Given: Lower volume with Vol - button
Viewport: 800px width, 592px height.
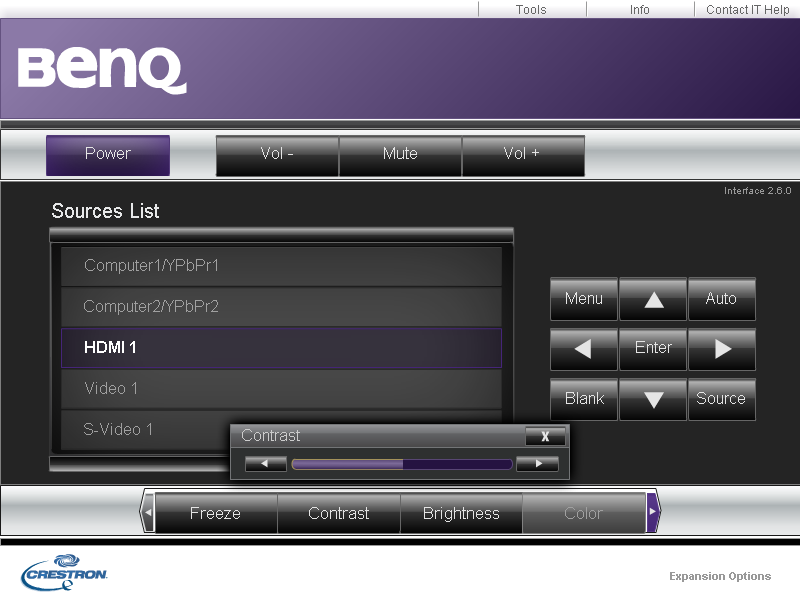Looking at the screenshot, I should click(x=277, y=156).
